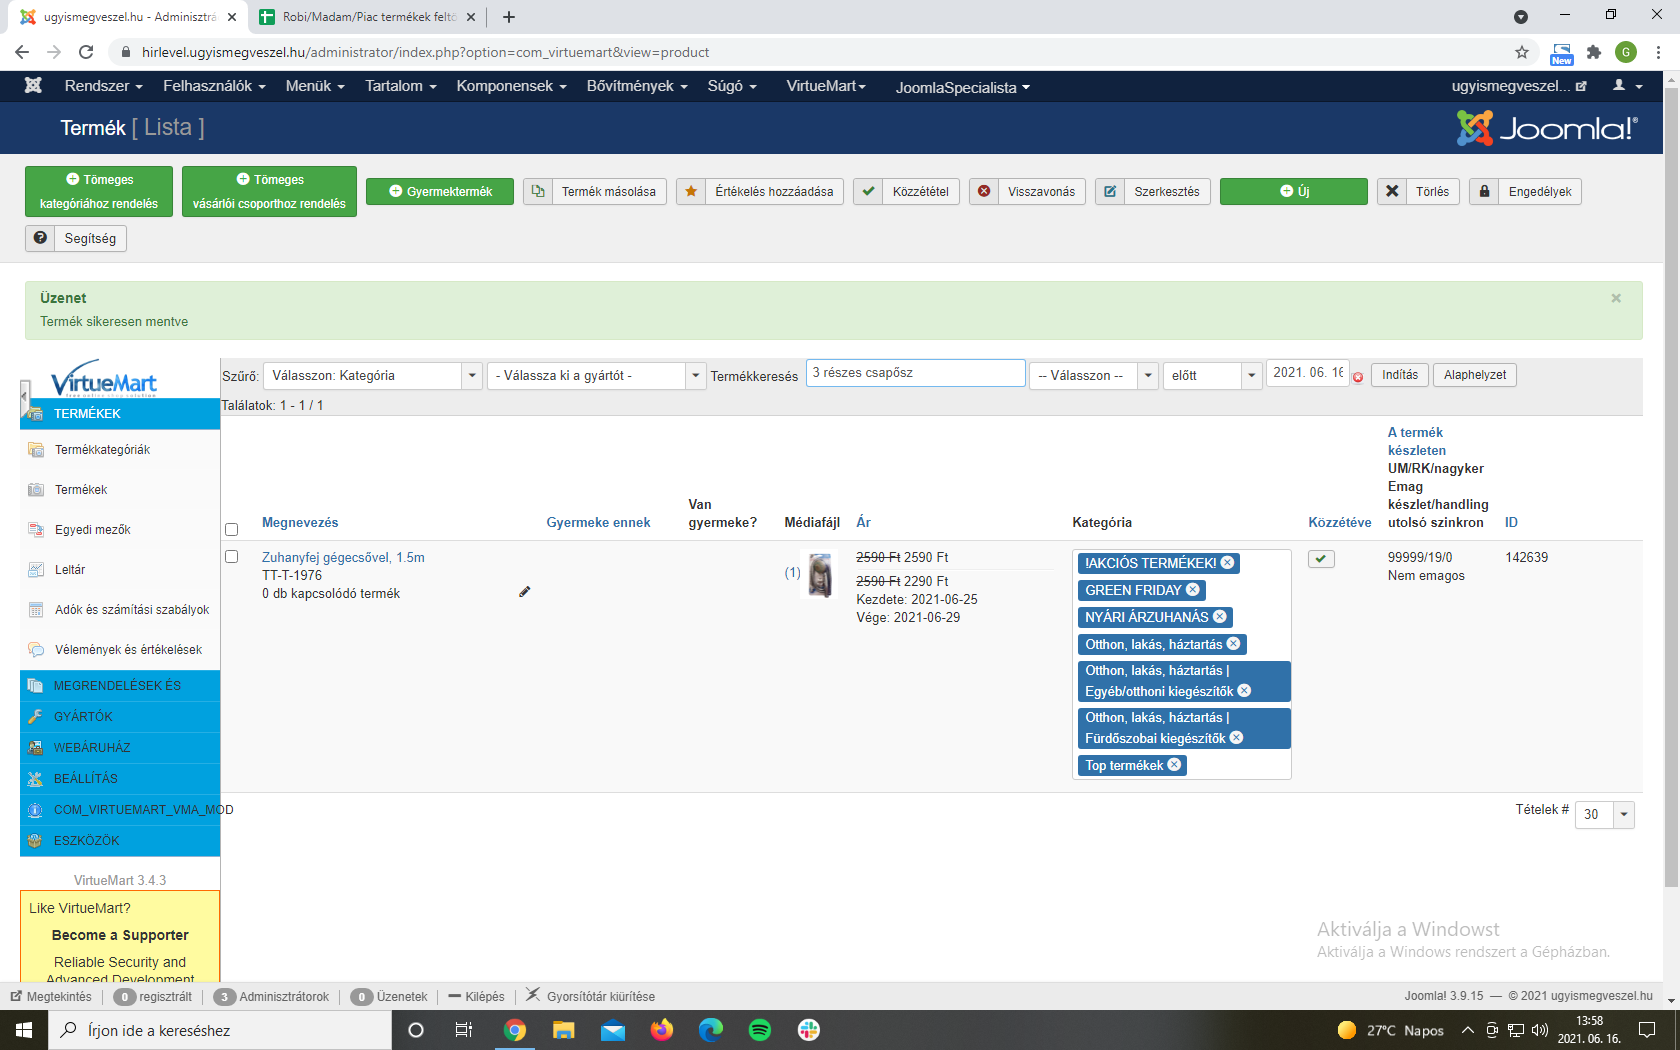This screenshot has width=1680, height=1050.
Task: Open the items-per-page dropdown showing 30
Action: (1604, 814)
